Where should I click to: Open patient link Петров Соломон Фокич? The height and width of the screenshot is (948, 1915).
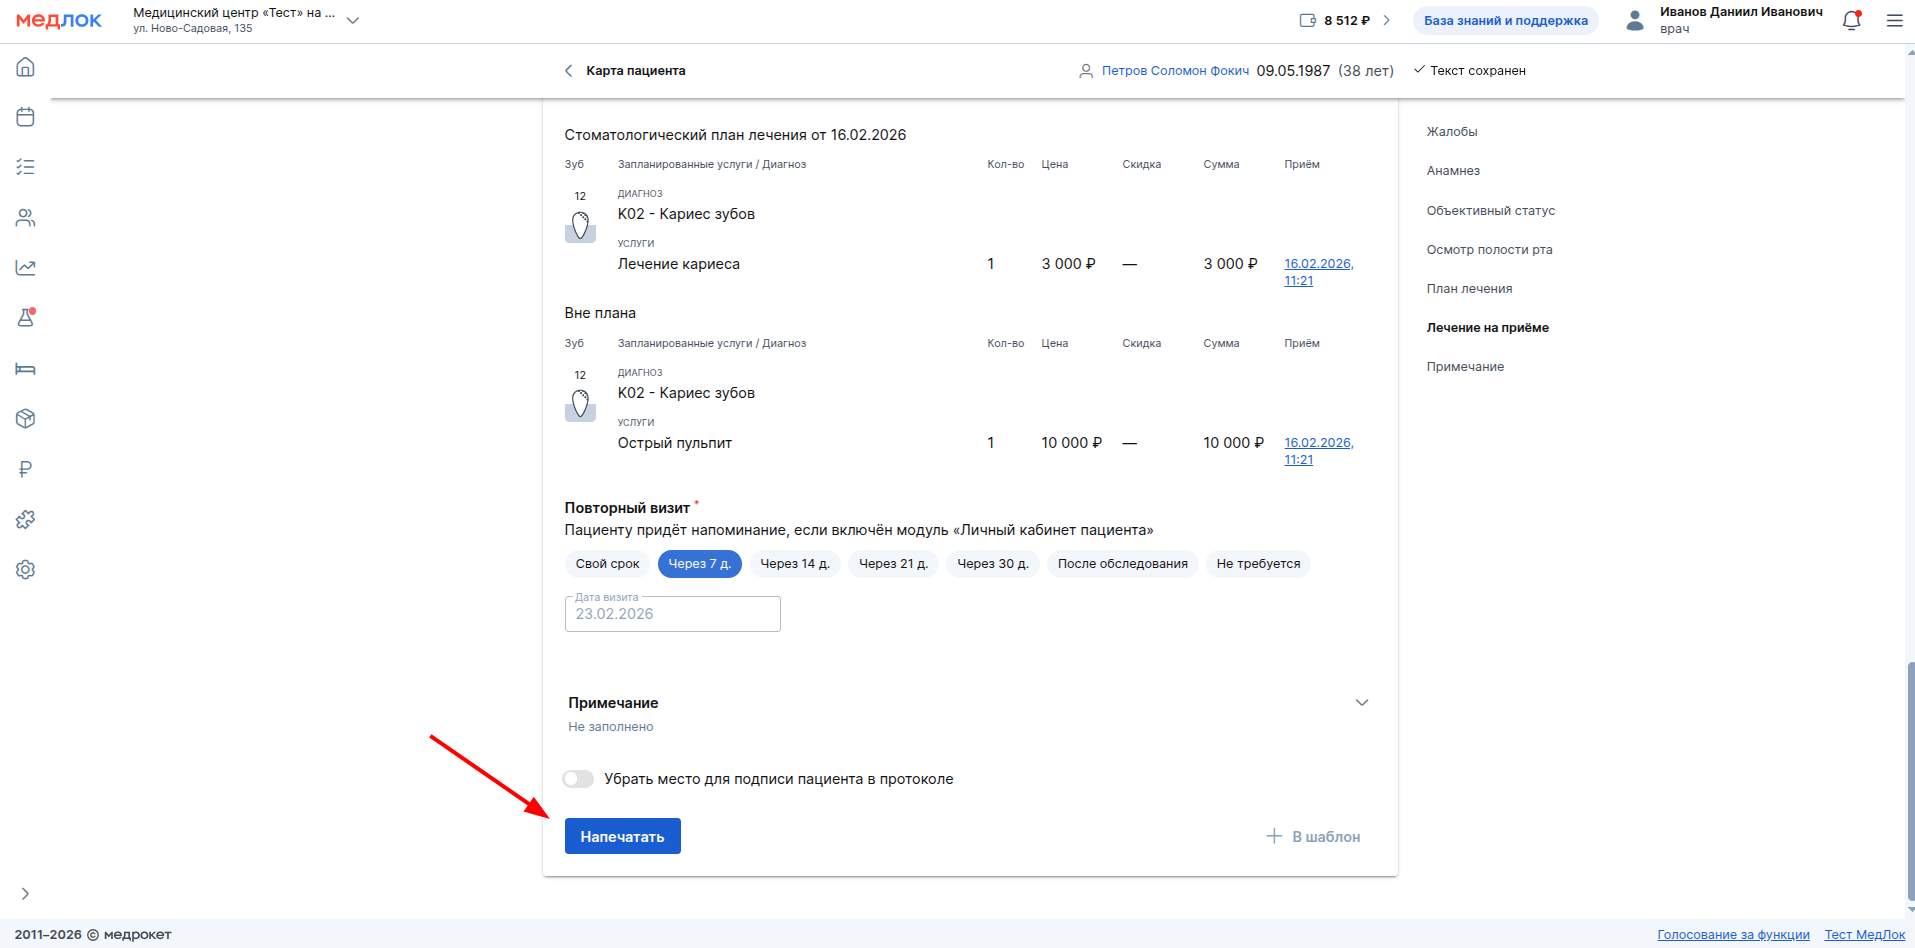[x=1175, y=71]
